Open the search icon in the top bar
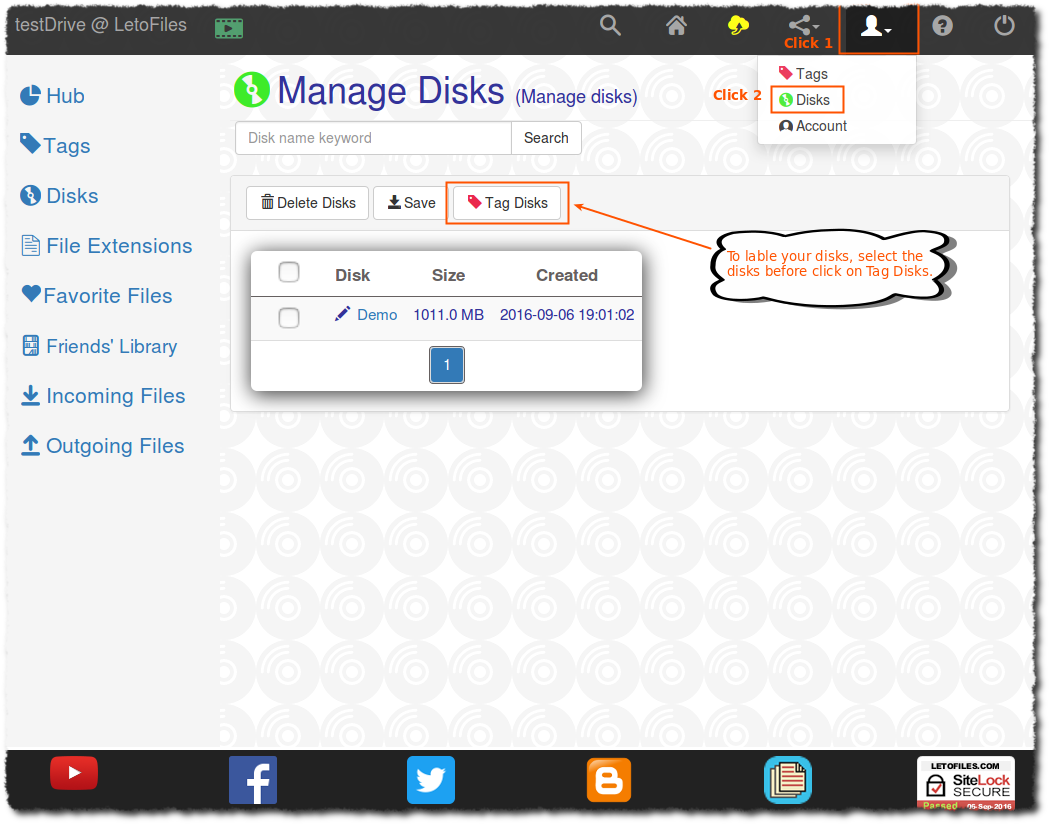This screenshot has width=1051, height=826. pyautogui.click(x=610, y=26)
